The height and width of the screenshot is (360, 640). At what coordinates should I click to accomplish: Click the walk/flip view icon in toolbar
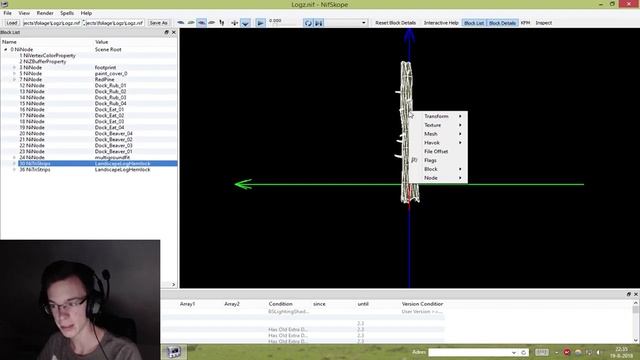(x=222, y=23)
